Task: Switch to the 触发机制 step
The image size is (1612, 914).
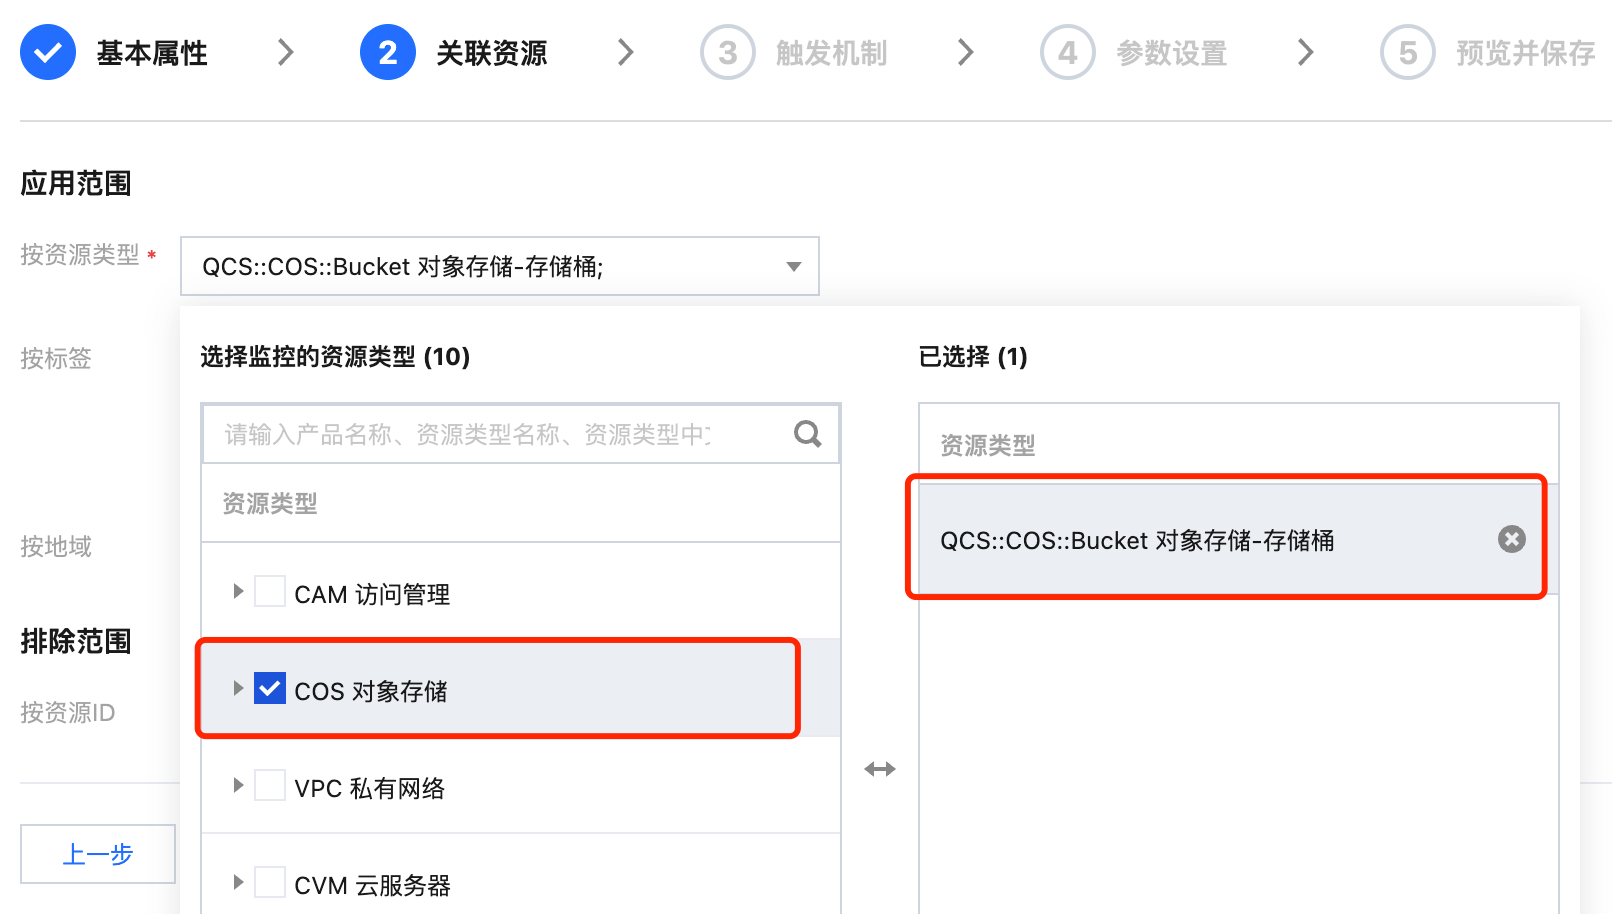Action: [x=831, y=53]
